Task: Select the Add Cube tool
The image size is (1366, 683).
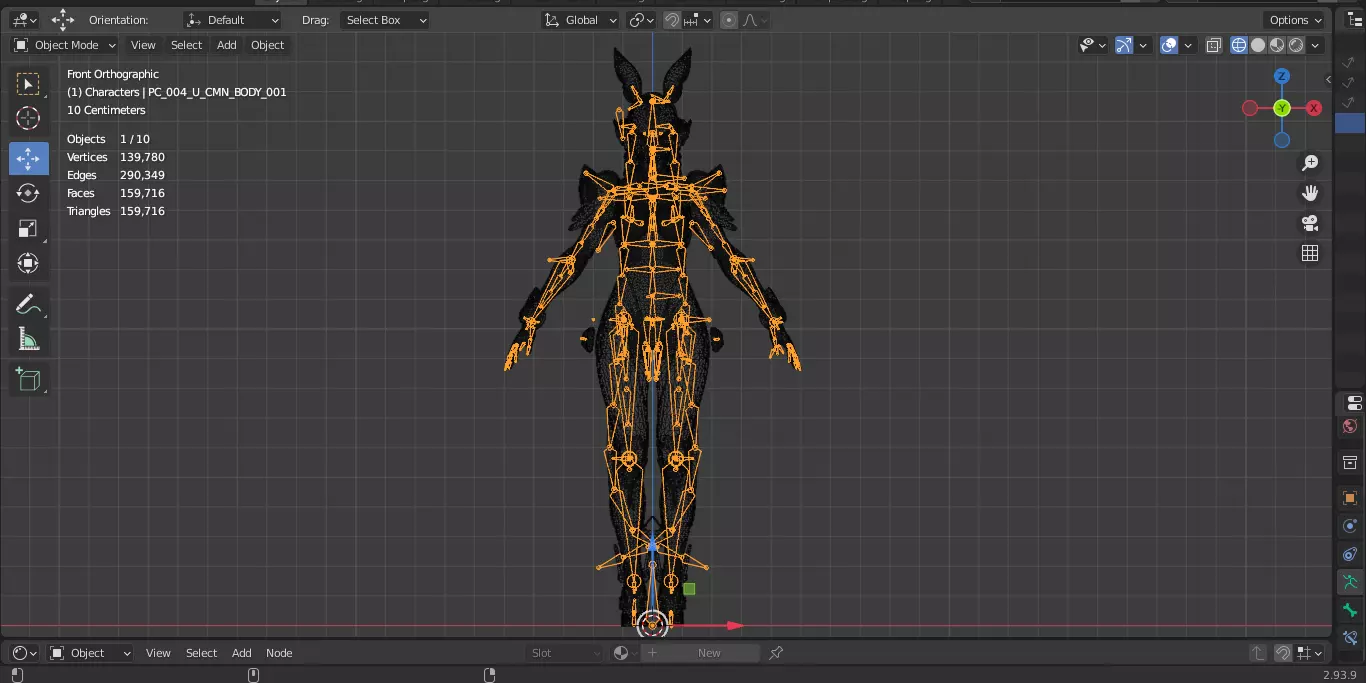Action: (28, 379)
